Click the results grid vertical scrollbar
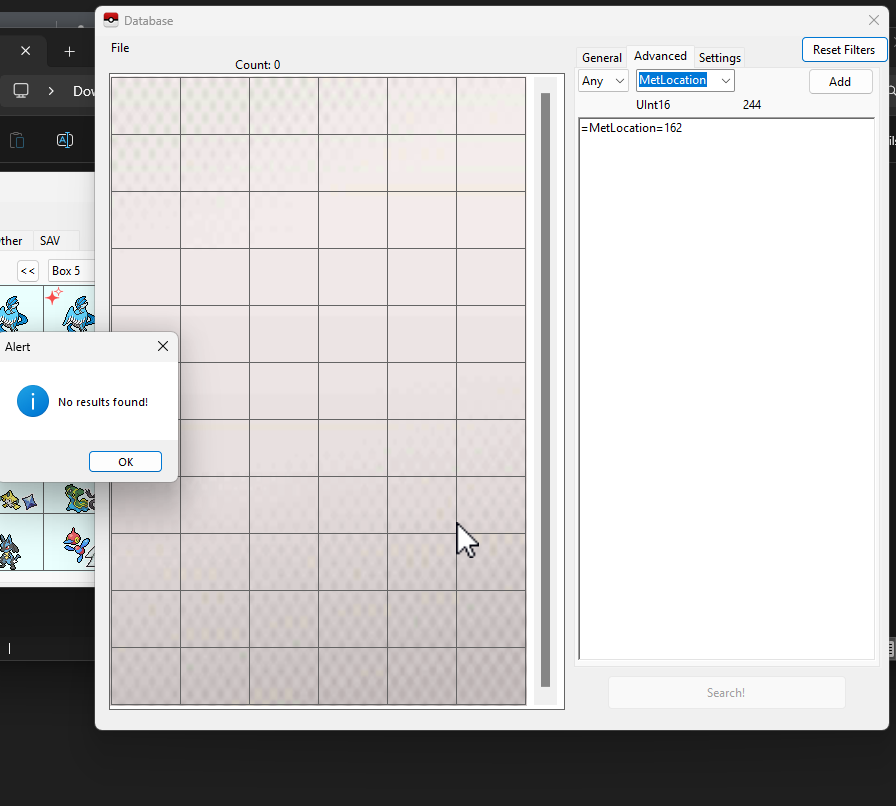Screen dimensions: 896x806 (545, 390)
